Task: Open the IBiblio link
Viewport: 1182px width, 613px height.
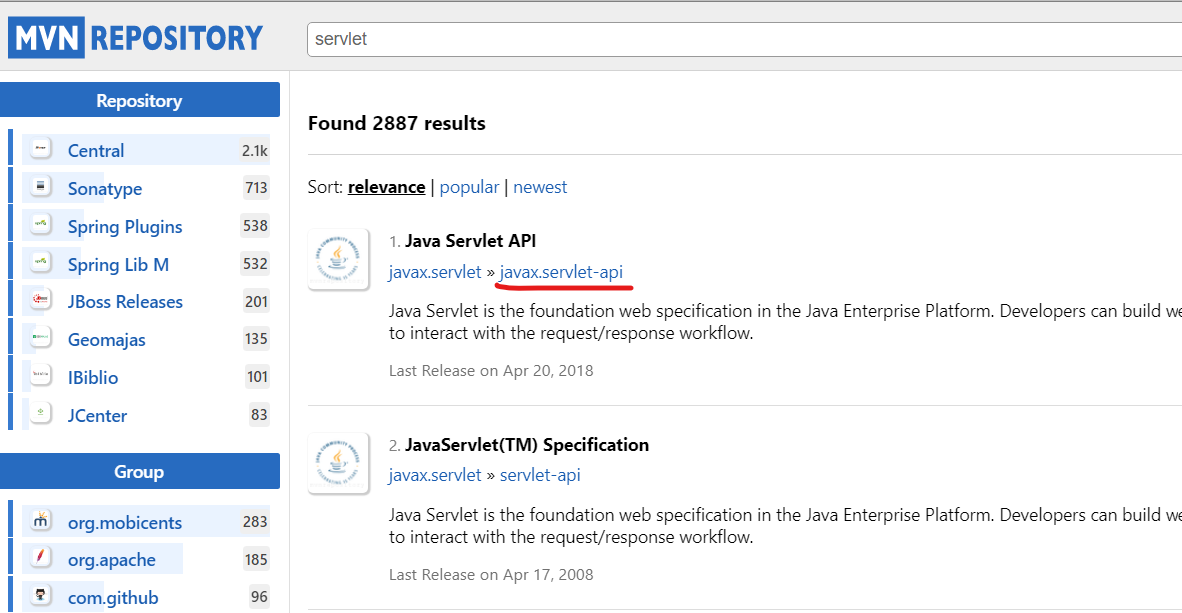Action: click(93, 378)
